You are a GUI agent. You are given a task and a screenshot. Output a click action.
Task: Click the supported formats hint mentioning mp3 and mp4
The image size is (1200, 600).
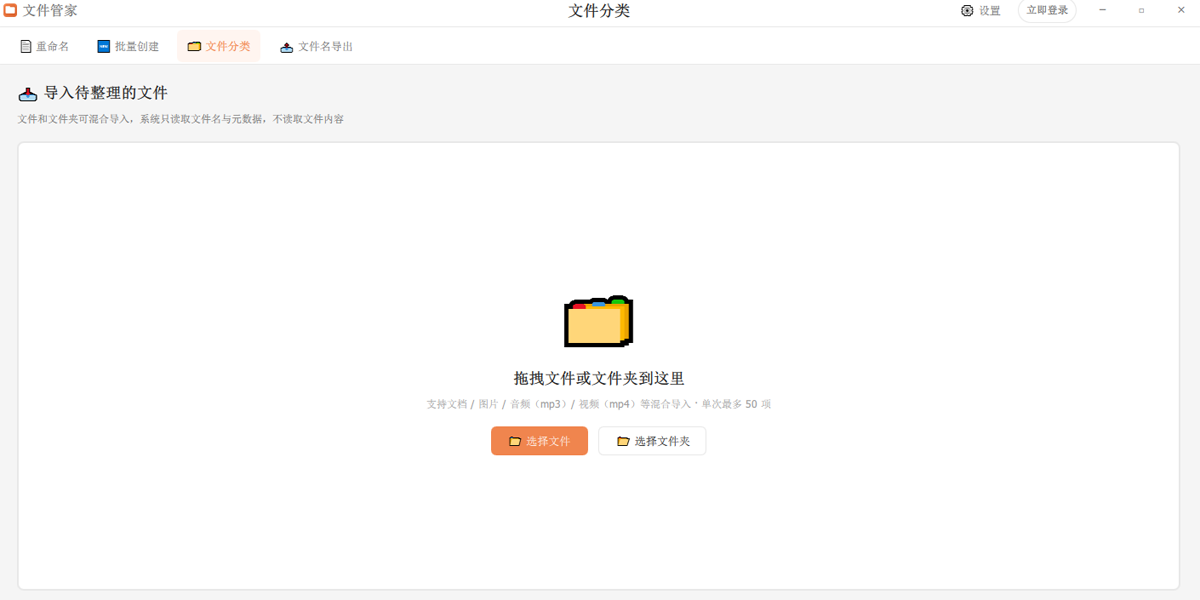(x=599, y=405)
